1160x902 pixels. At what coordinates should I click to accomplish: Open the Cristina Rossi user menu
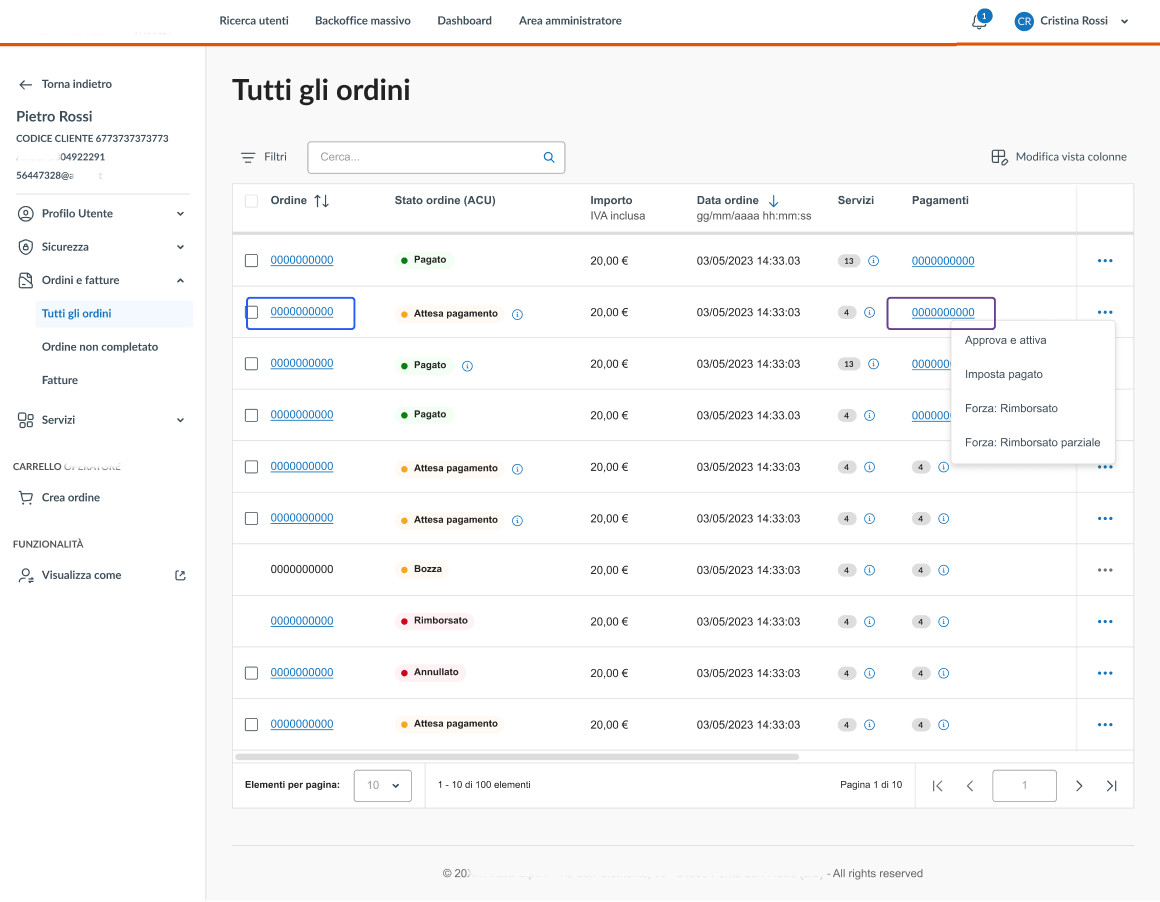tap(1072, 21)
